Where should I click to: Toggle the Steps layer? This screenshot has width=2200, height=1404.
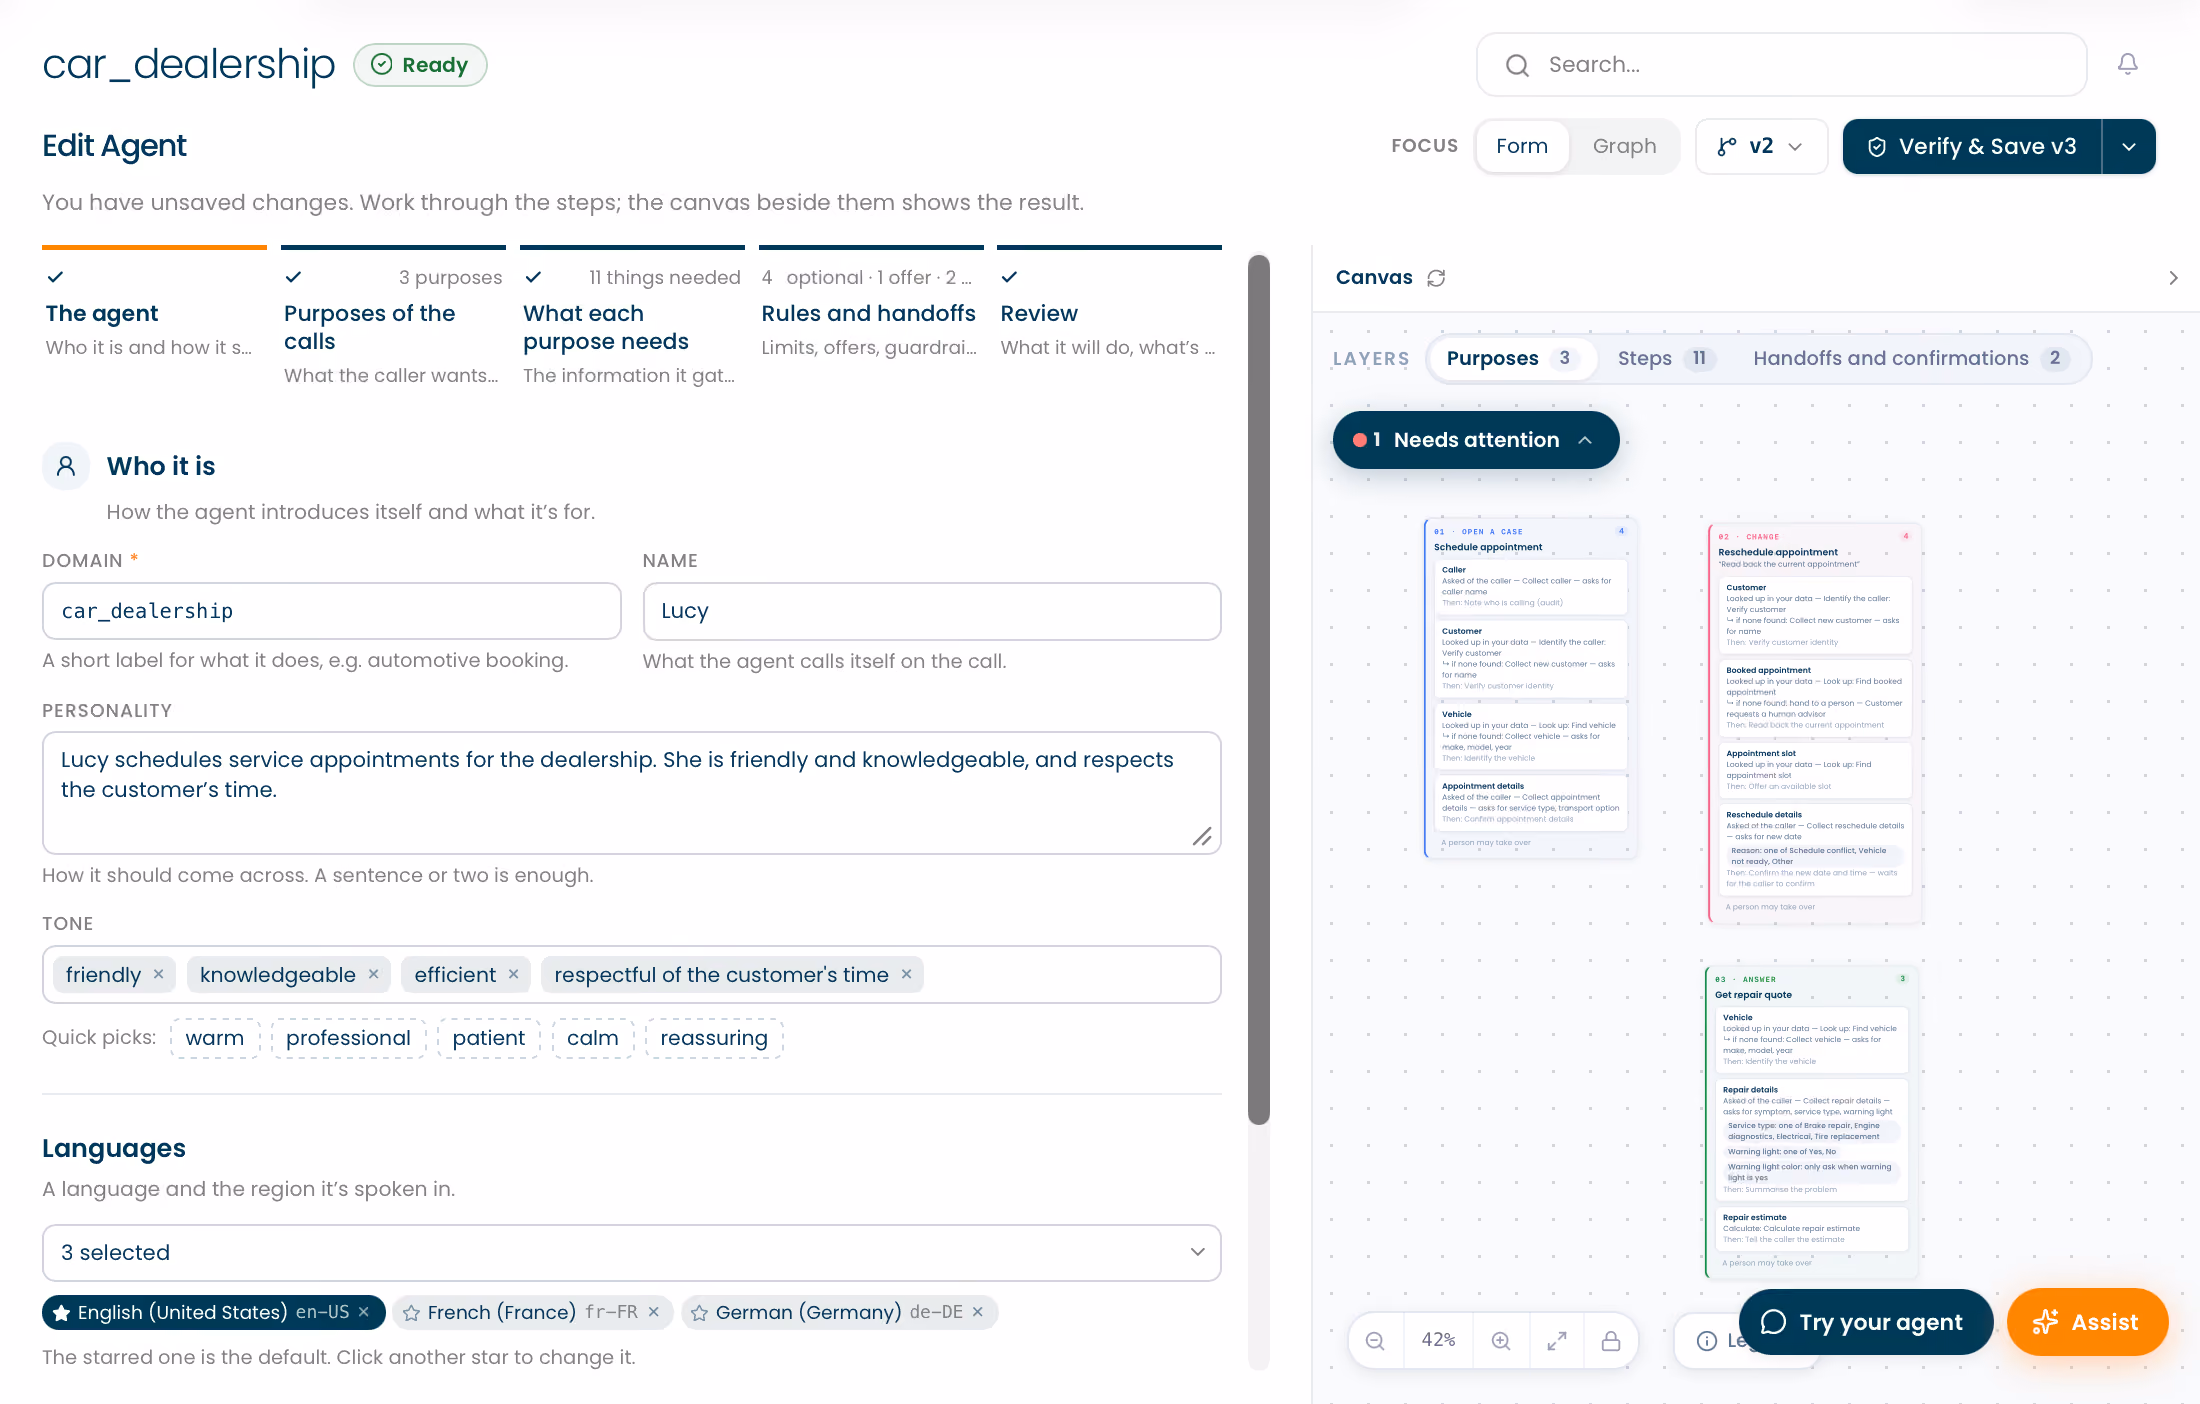point(1666,358)
